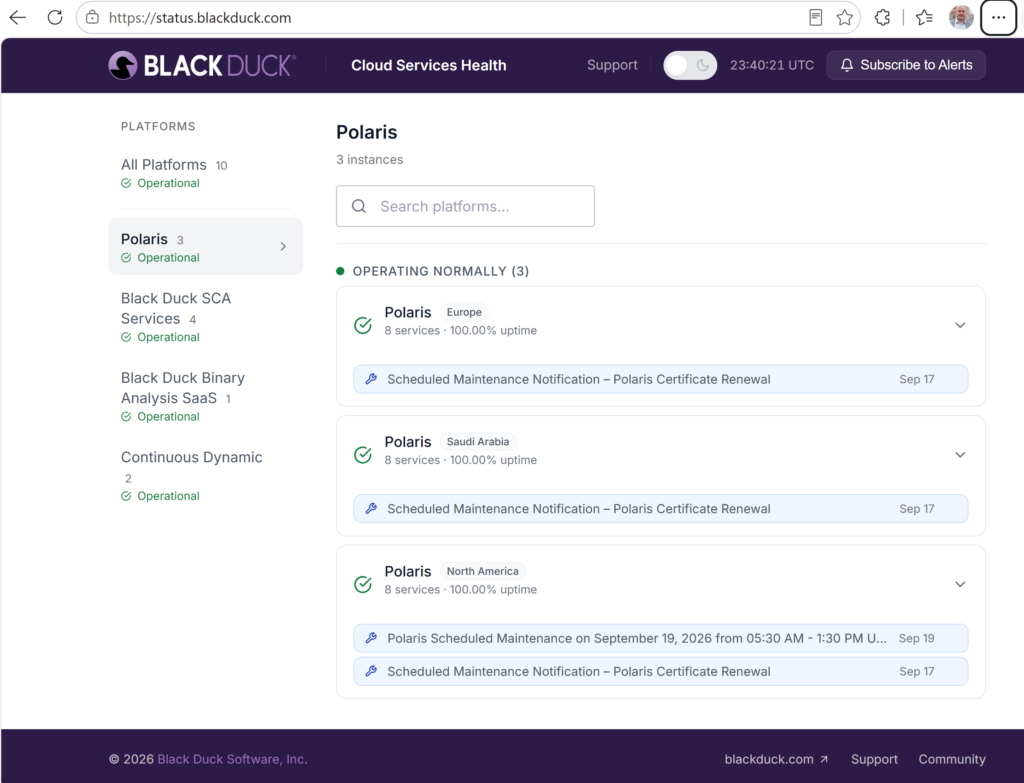The width and height of the screenshot is (1024, 783).
Task: Select Continuous Dynamic in the sidebar
Action: tap(205, 476)
